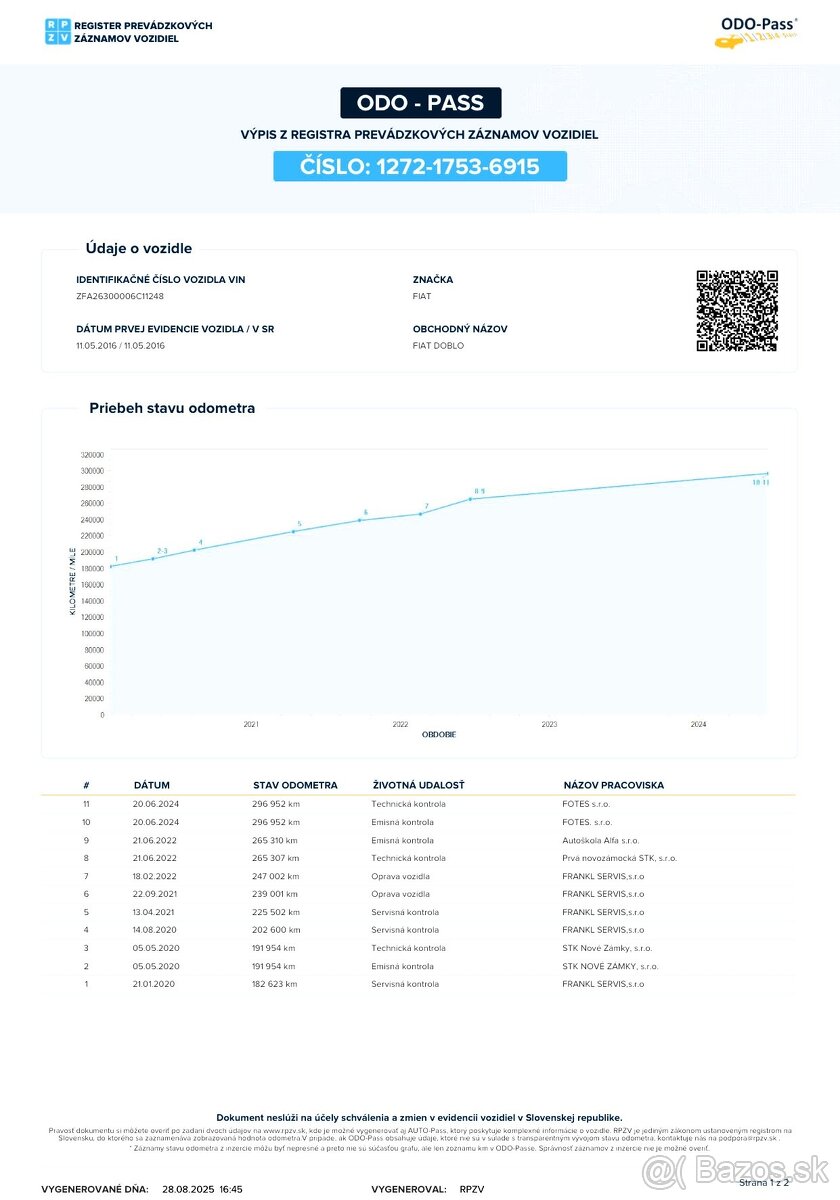Click the 182 623 km odometer reading
The image size is (840, 1200).
pyautogui.click(x=275, y=984)
